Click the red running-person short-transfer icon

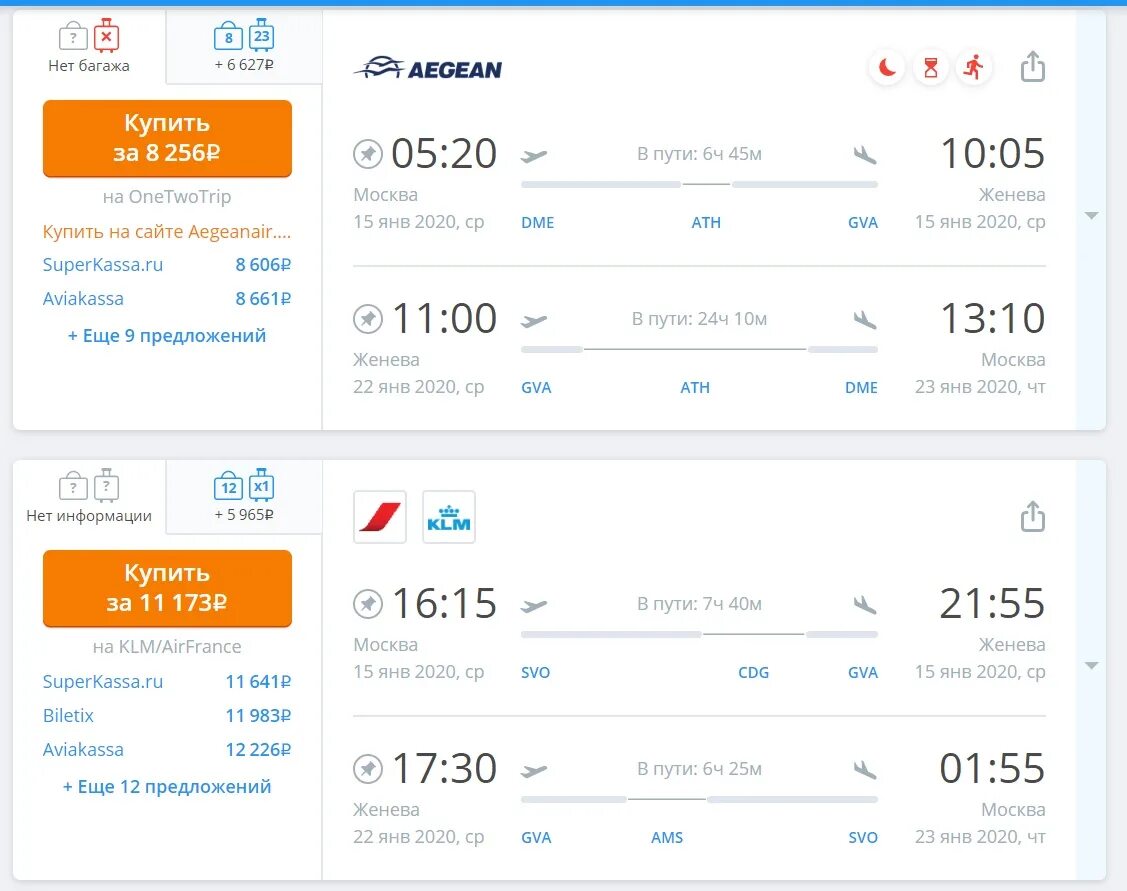973,68
